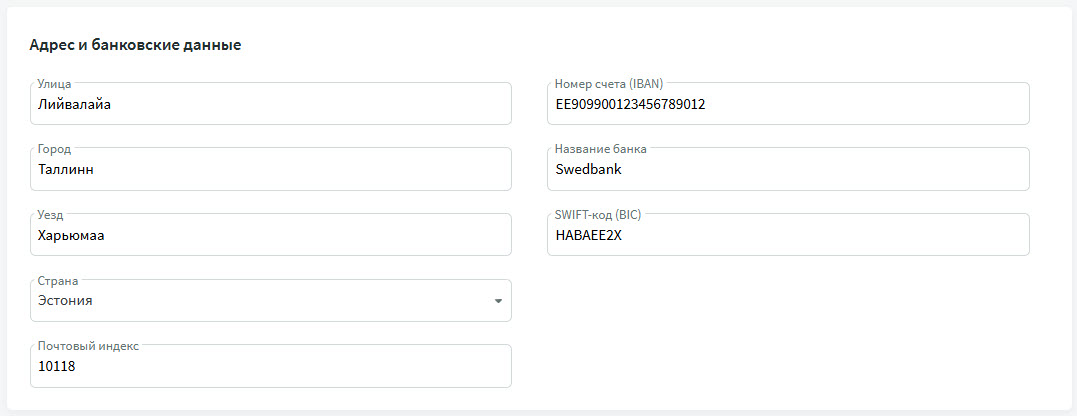The width and height of the screenshot is (1077, 416).
Task: Click the Почтовый индекс field showing 10118
Action: pos(270,367)
